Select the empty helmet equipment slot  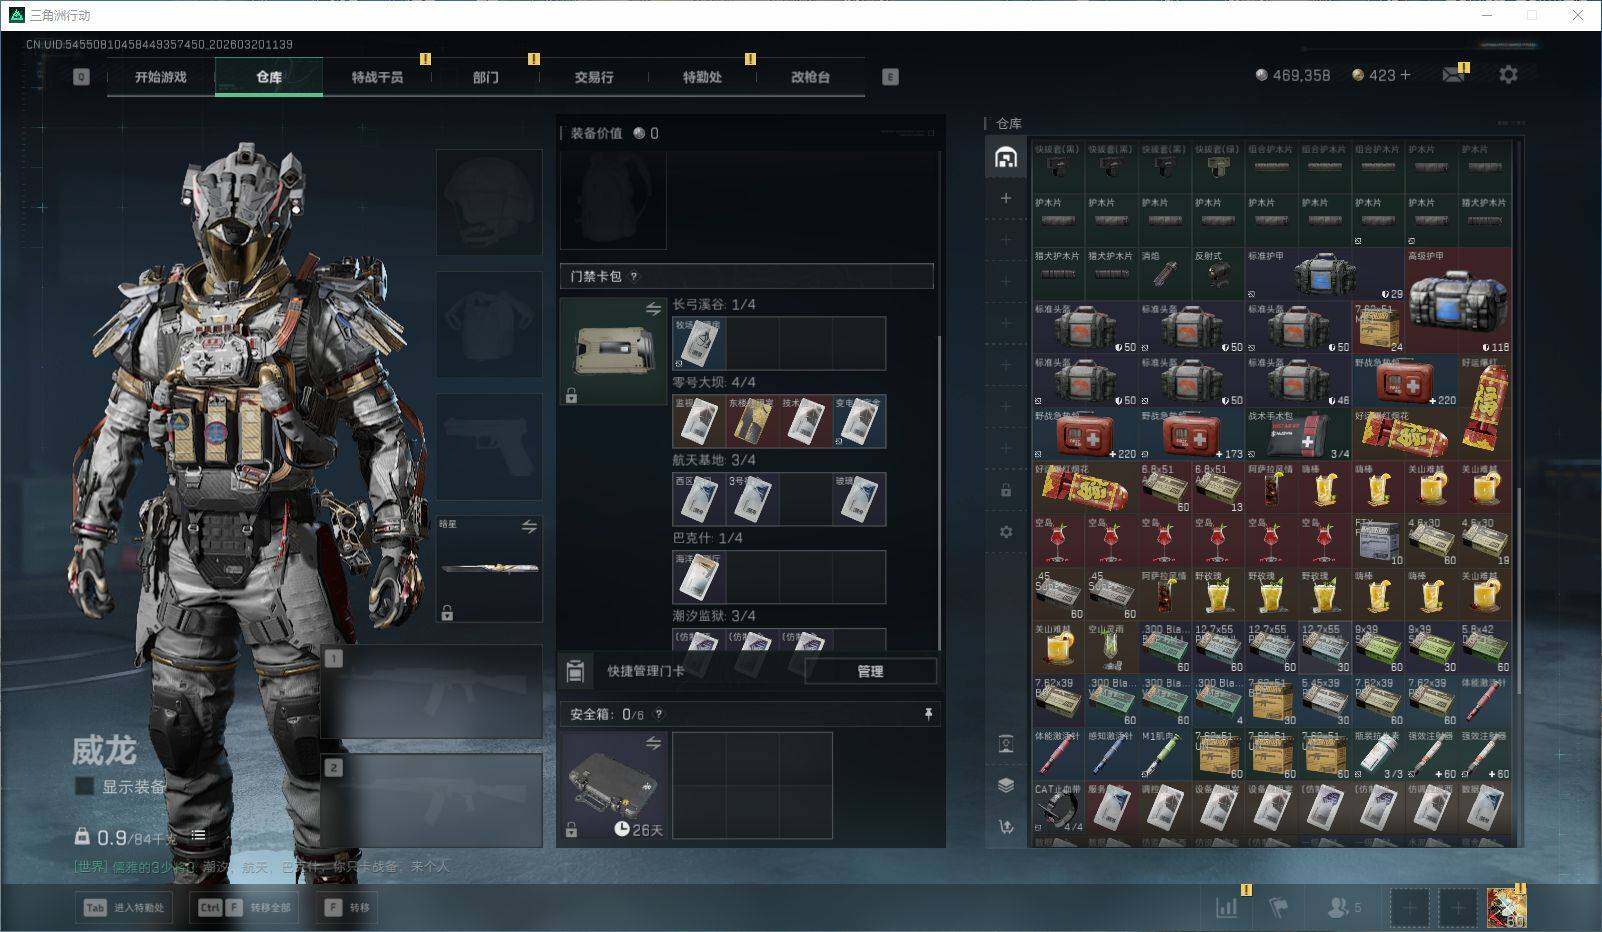coord(489,202)
